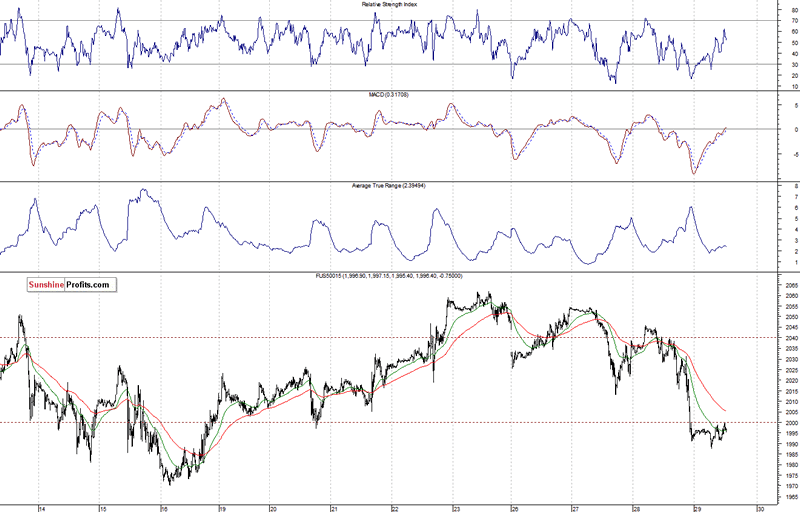Click the 80 level on RSI axis
Viewport: 800px width, 512px height.
coord(795,10)
